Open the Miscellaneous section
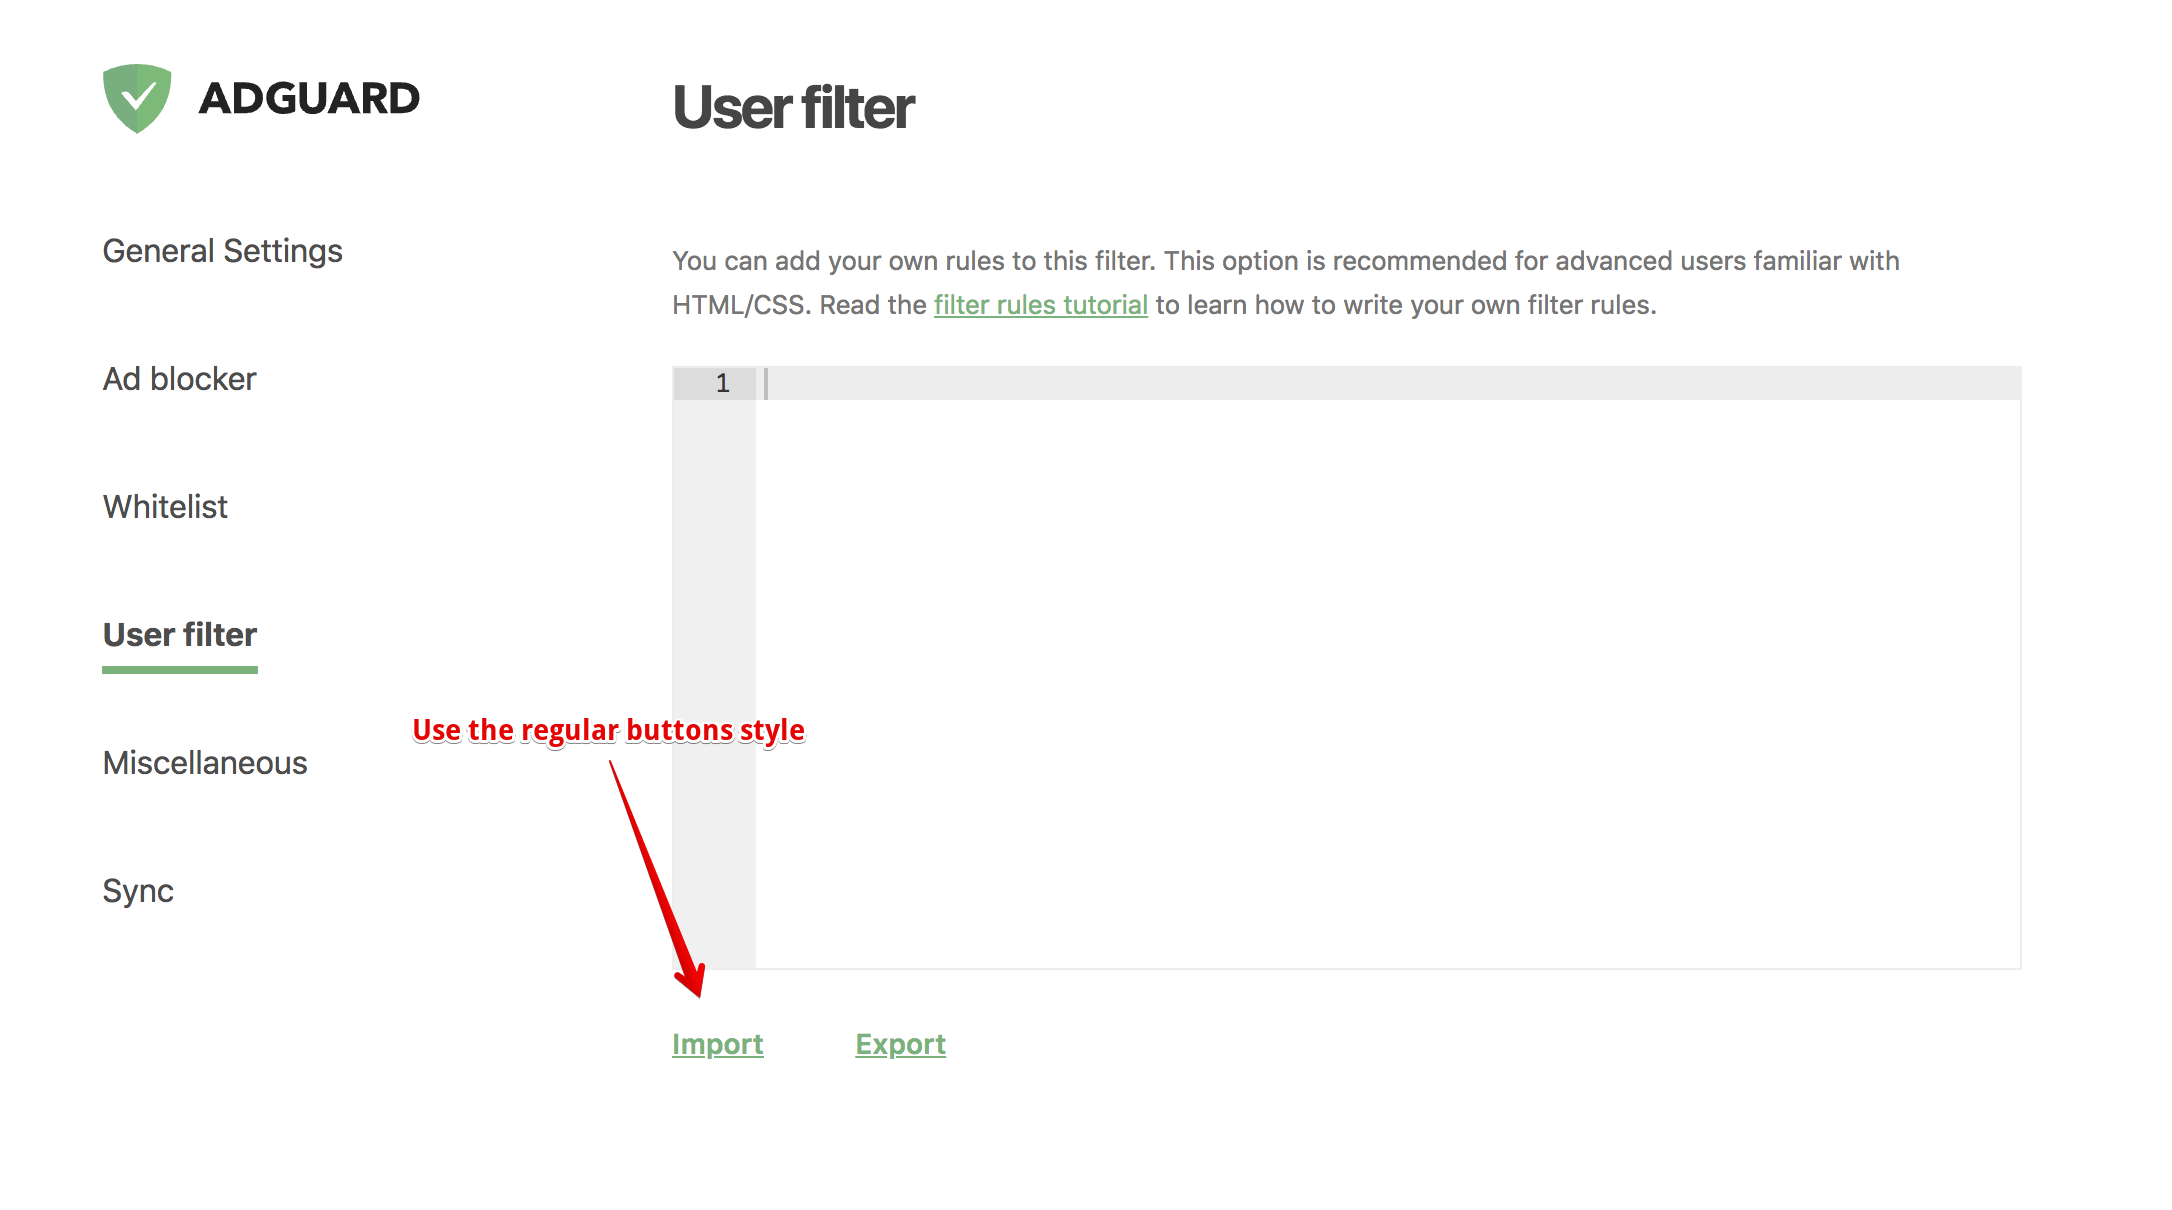 click(204, 763)
